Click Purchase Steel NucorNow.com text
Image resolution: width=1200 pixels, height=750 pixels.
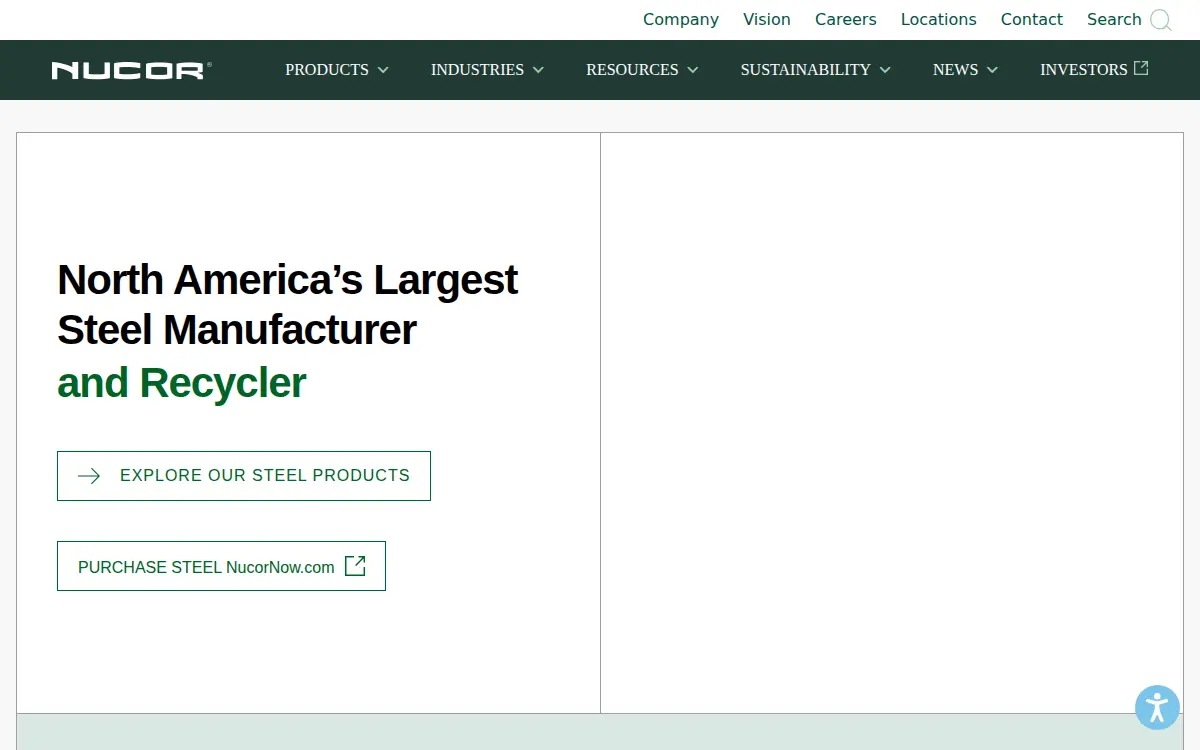(x=206, y=567)
